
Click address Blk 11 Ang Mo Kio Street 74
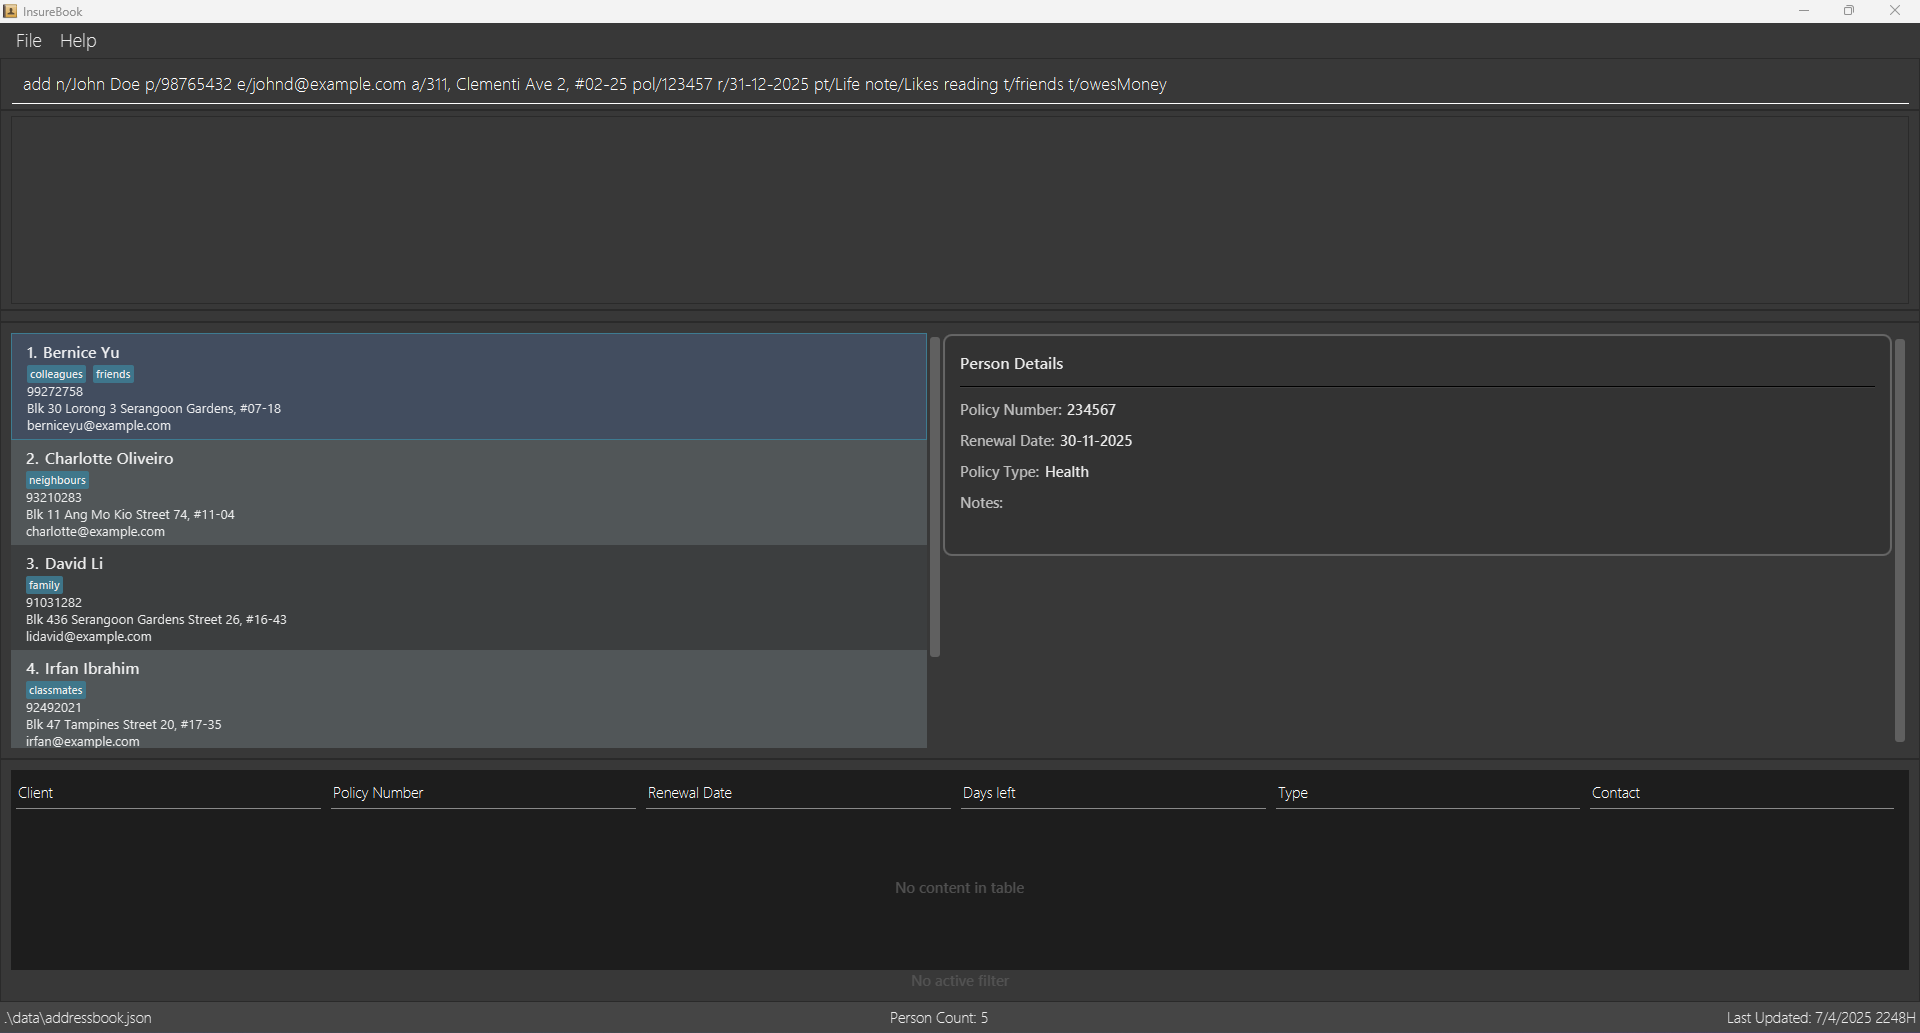[130, 515]
